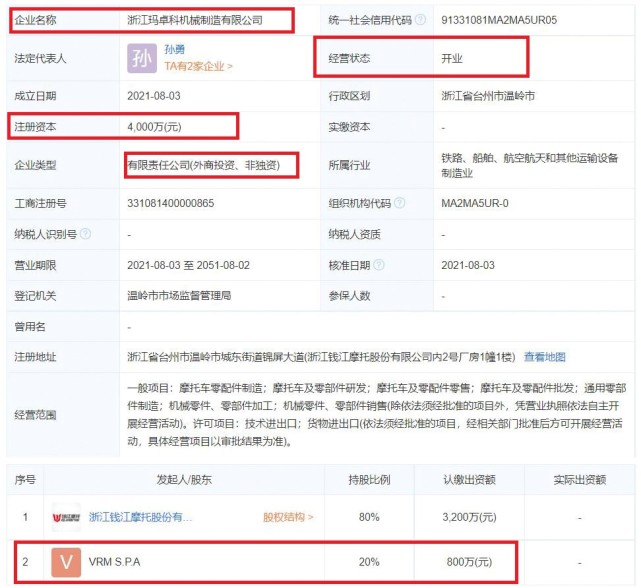
Task: Click the 持股比例 column header
Action: pyautogui.click(x=369, y=480)
